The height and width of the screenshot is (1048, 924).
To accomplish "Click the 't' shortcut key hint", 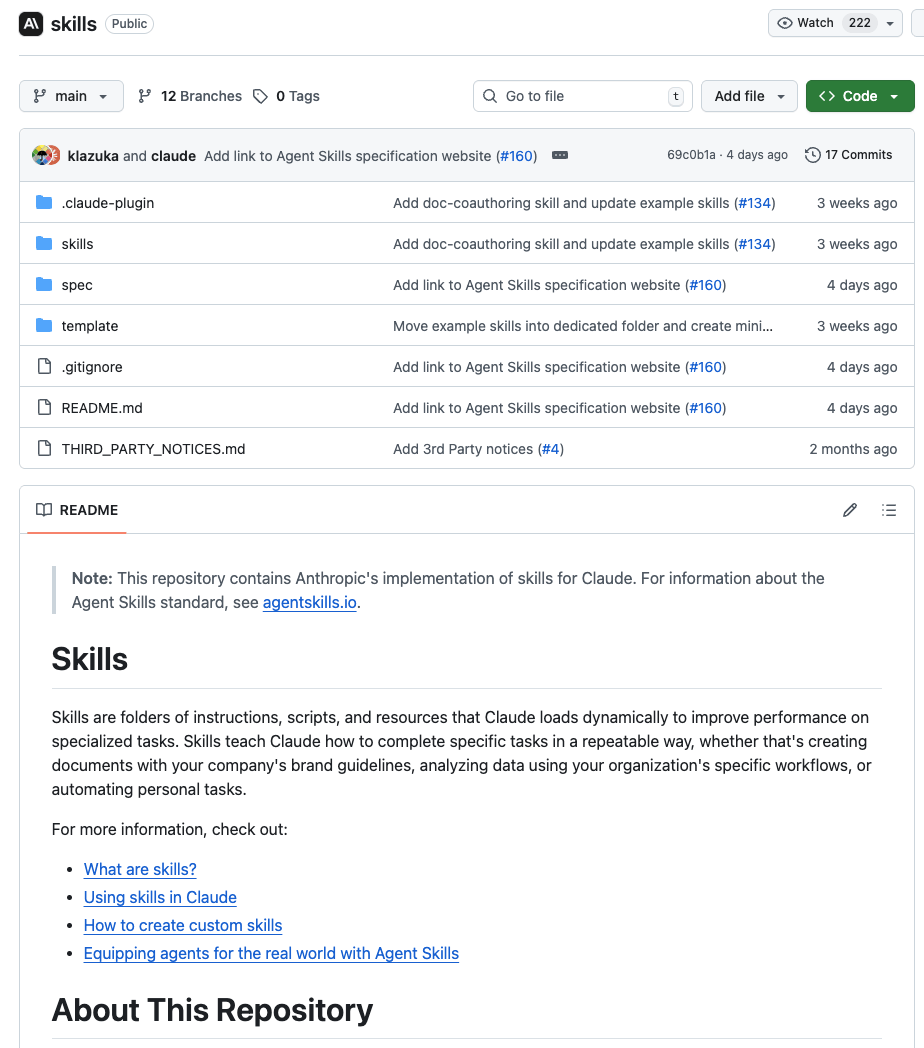I will (676, 96).
